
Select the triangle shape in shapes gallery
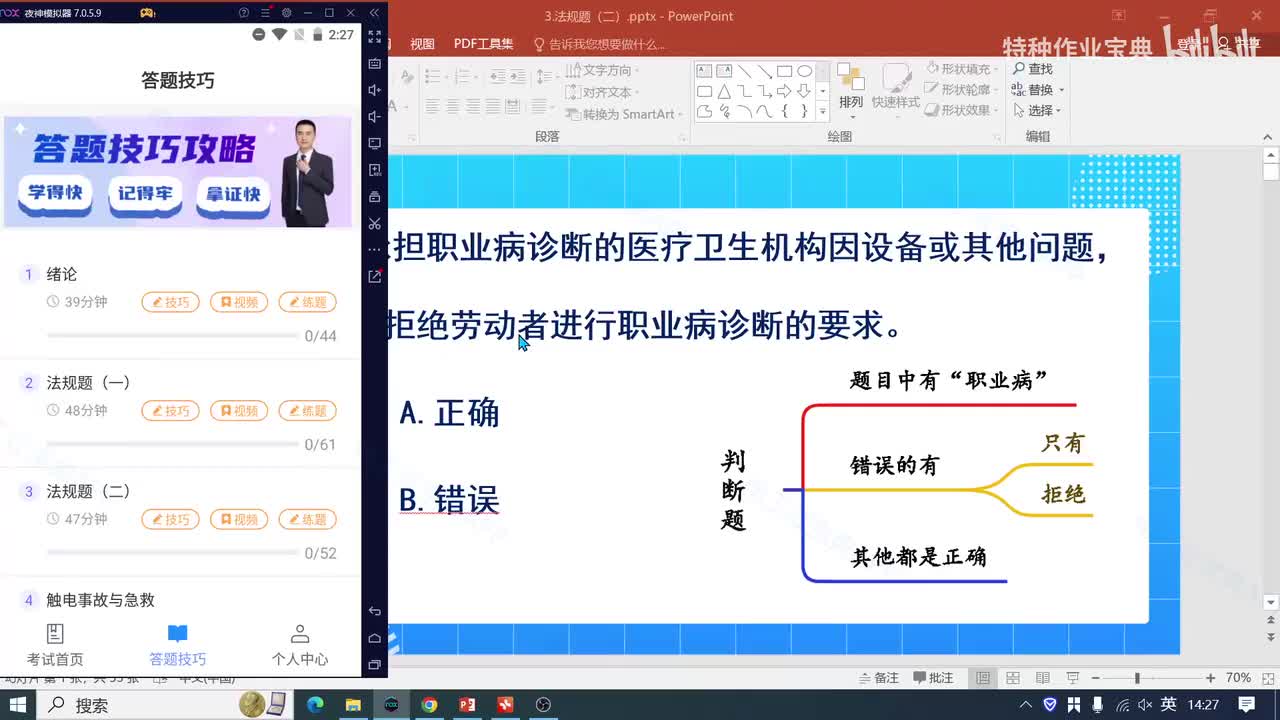[x=724, y=91]
